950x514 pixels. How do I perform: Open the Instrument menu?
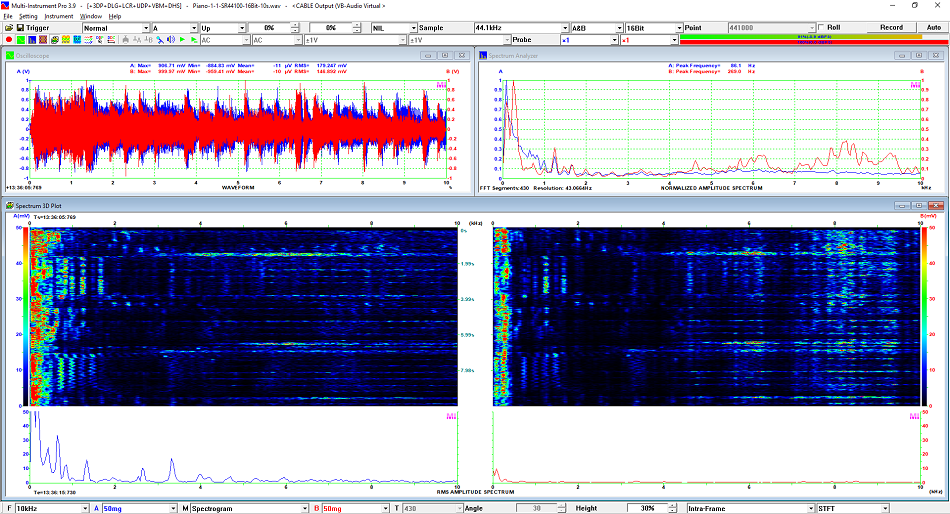(x=58, y=16)
